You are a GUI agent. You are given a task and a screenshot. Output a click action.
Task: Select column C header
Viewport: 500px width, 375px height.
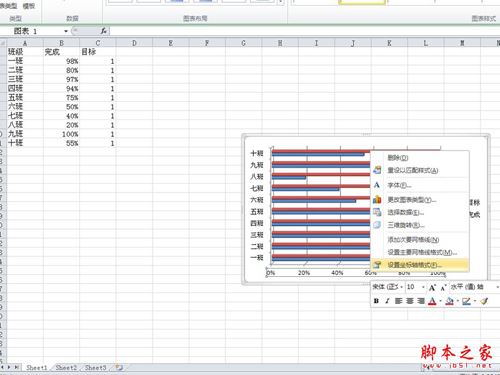98,43
